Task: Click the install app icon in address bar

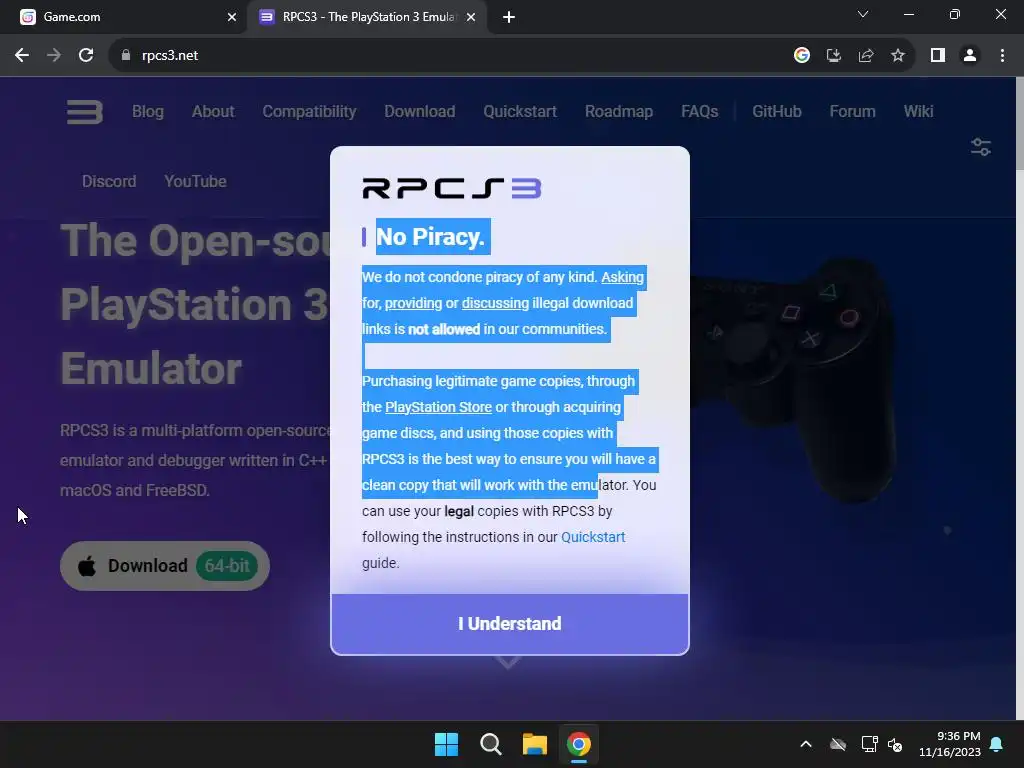Action: [833, 56]
